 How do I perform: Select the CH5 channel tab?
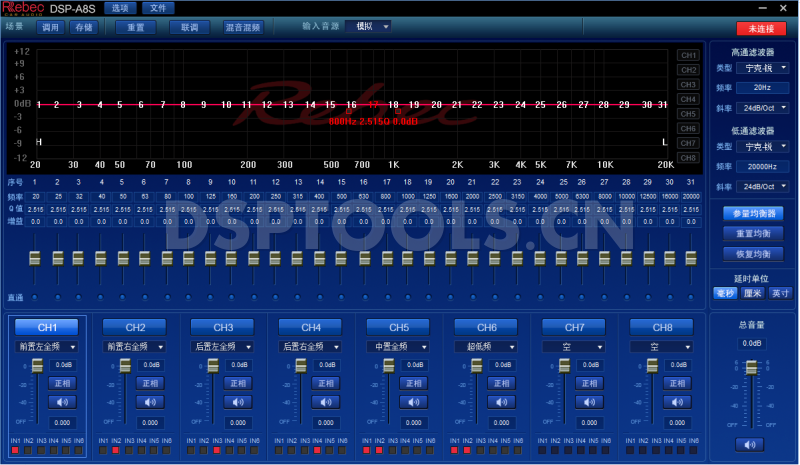click(398, 327)
